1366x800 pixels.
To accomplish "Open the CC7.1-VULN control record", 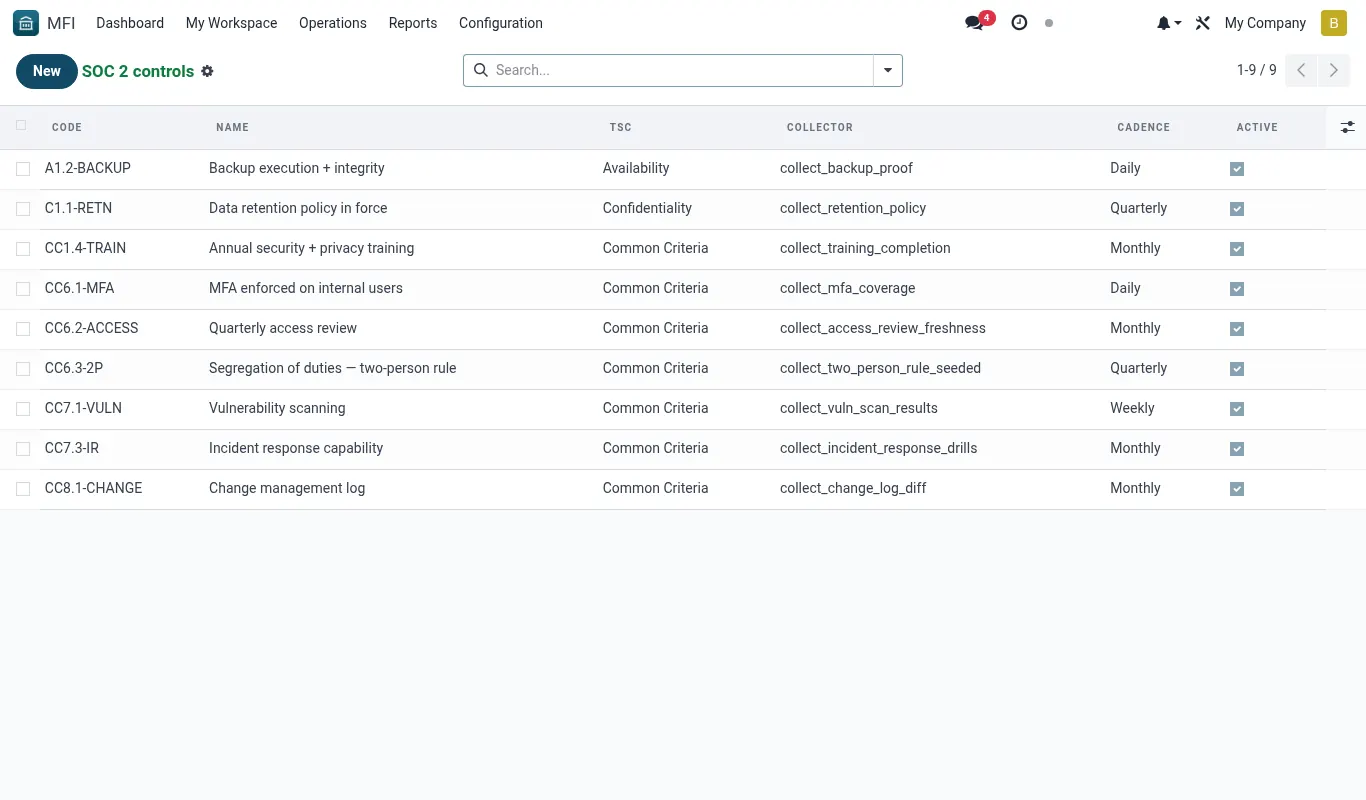I will [x=83, y=408].
